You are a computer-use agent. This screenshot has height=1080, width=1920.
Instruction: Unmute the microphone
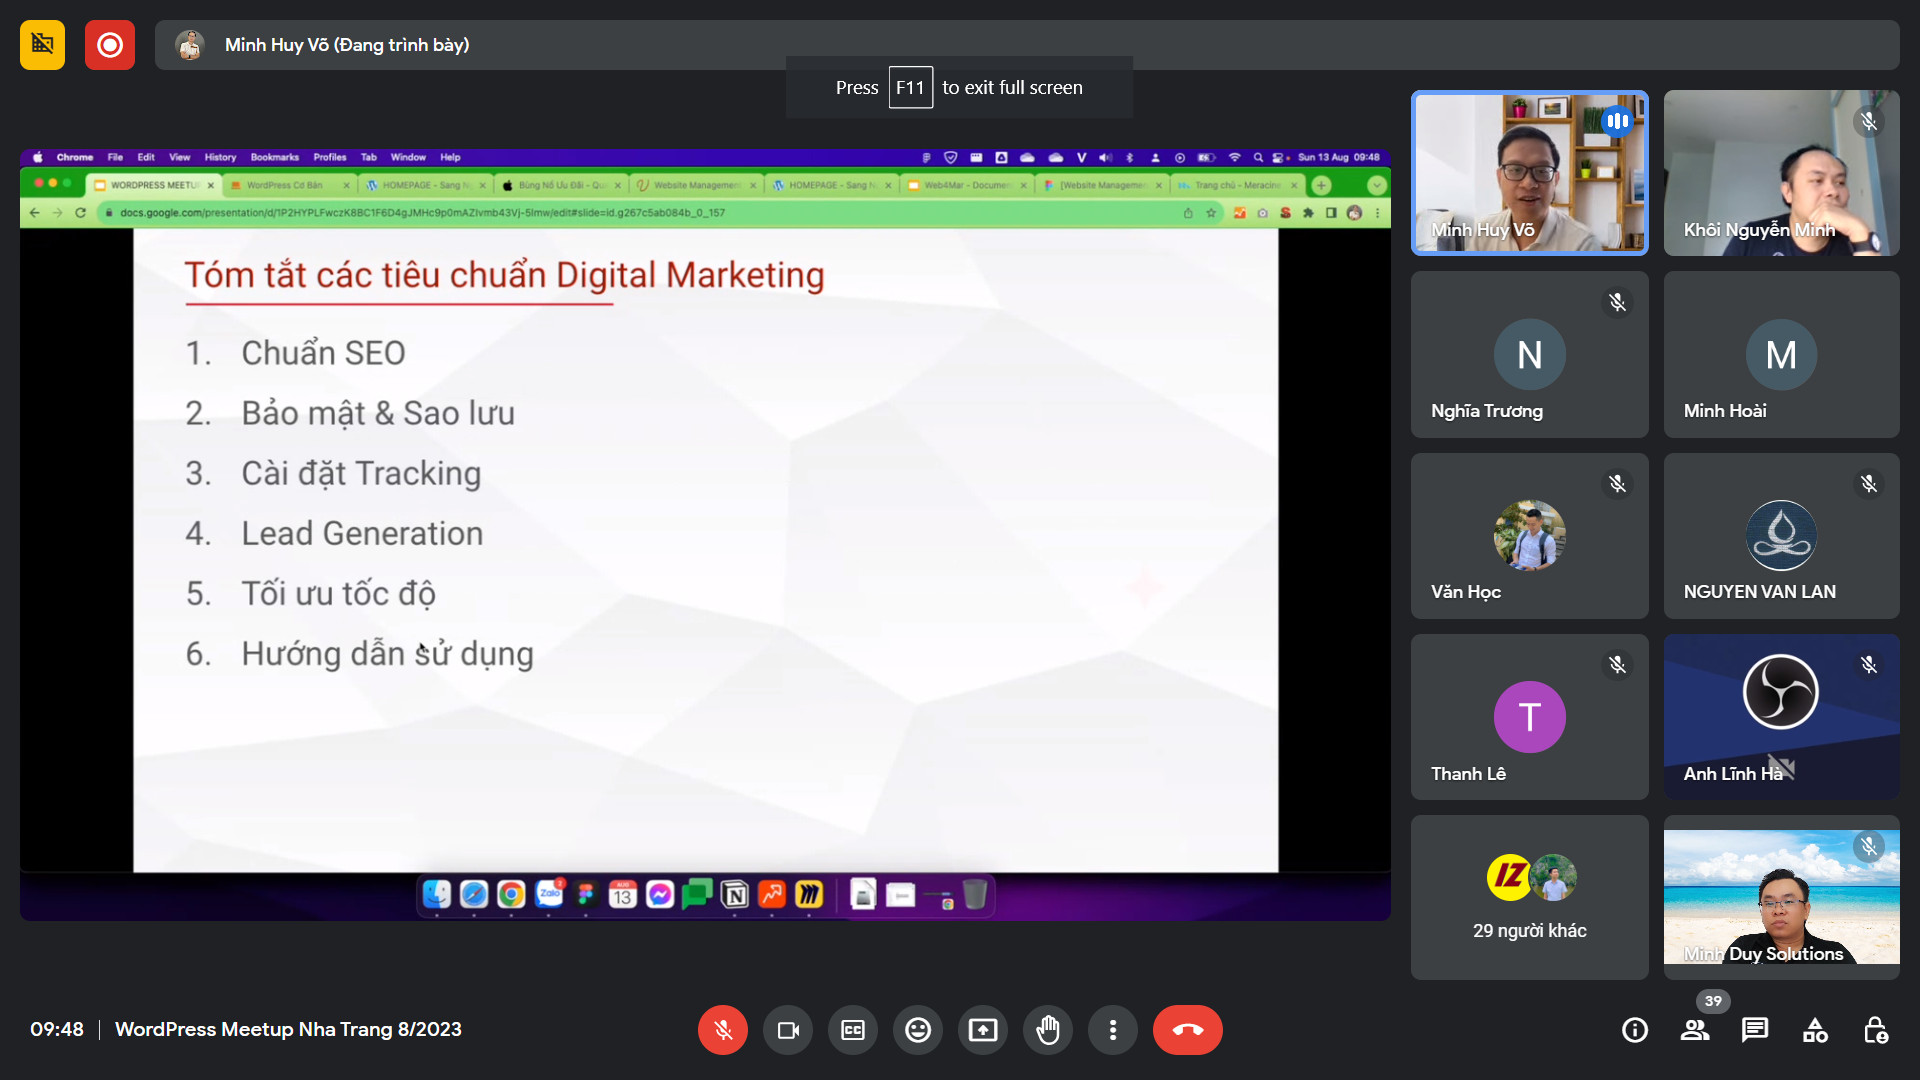point(722,1030)
